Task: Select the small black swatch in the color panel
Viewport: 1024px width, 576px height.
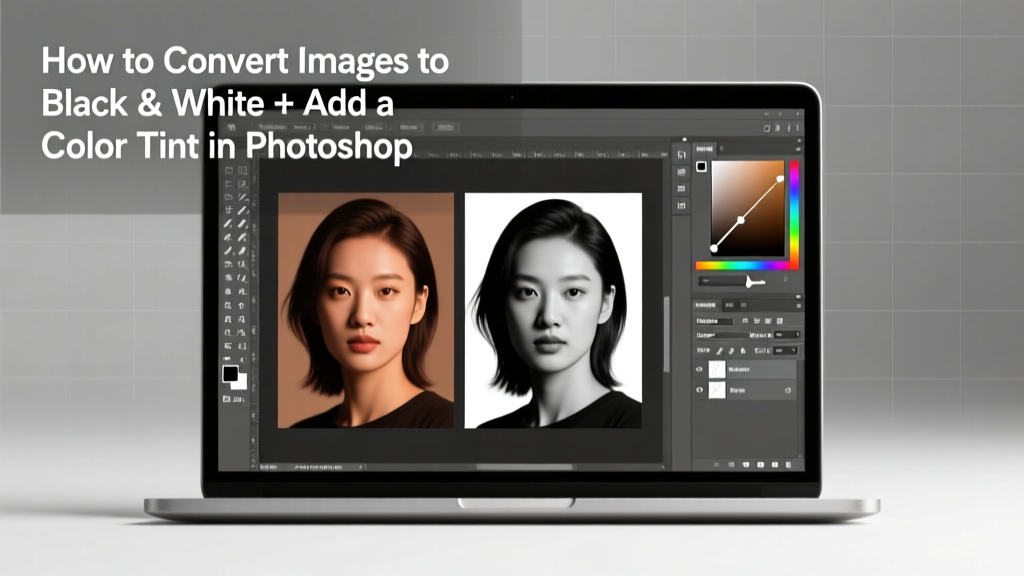Action: [701, 167]
